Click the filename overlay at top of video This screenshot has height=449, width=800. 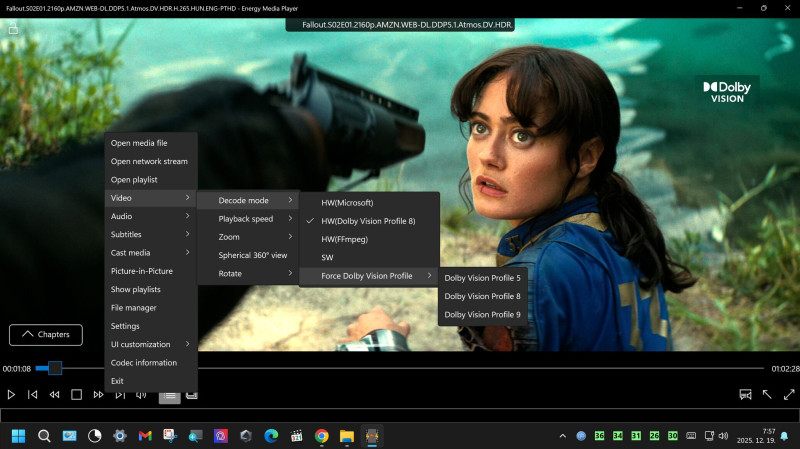click(x=400, y=24)
